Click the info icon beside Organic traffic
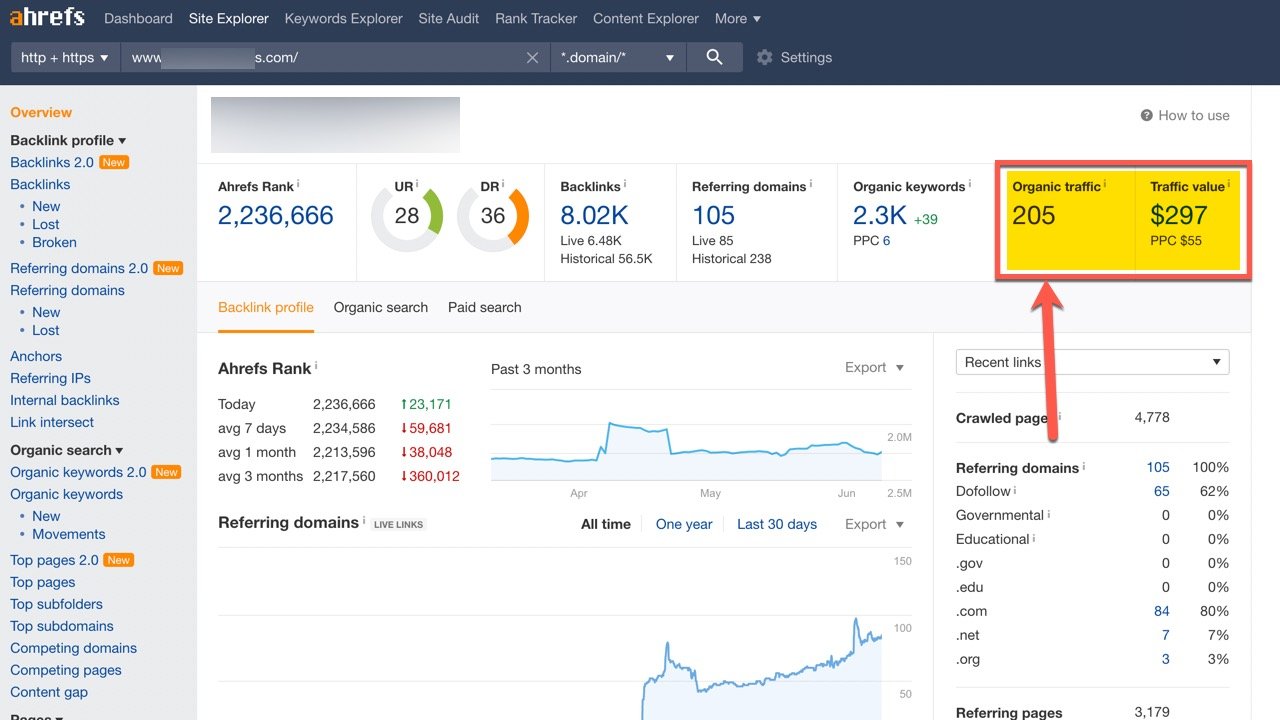Viewport: 1280px width, 720px height. [1105, 184]
